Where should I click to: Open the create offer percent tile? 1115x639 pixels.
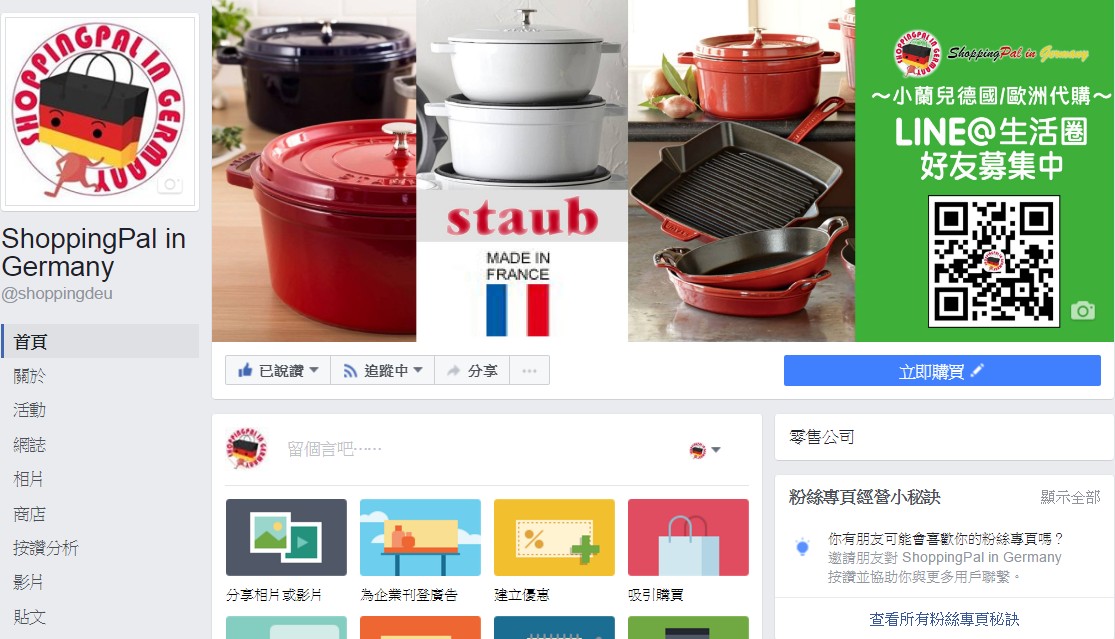pos(554,537)
